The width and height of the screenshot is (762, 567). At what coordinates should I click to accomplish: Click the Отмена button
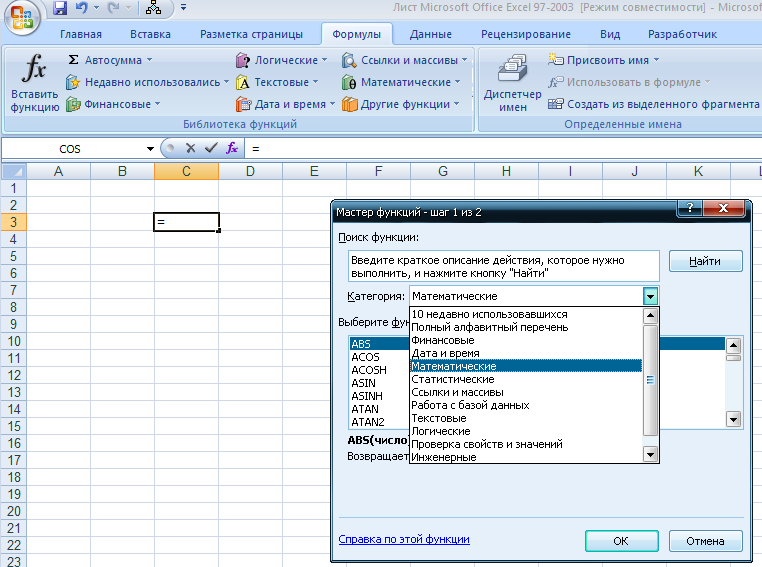tap(705, 541)
